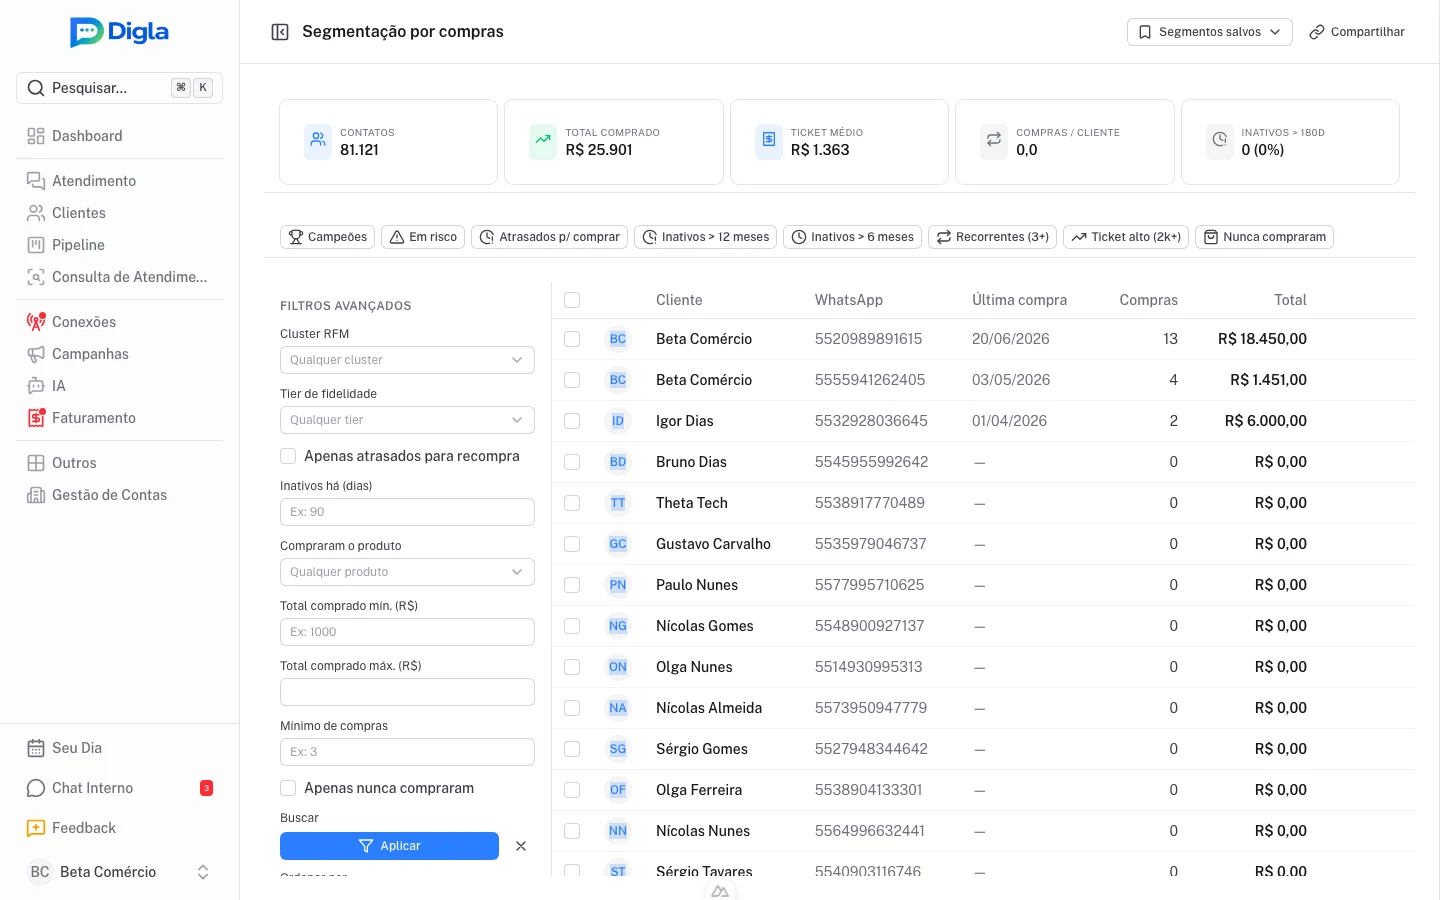Open the Outros grid icon

tap(36, 463)
